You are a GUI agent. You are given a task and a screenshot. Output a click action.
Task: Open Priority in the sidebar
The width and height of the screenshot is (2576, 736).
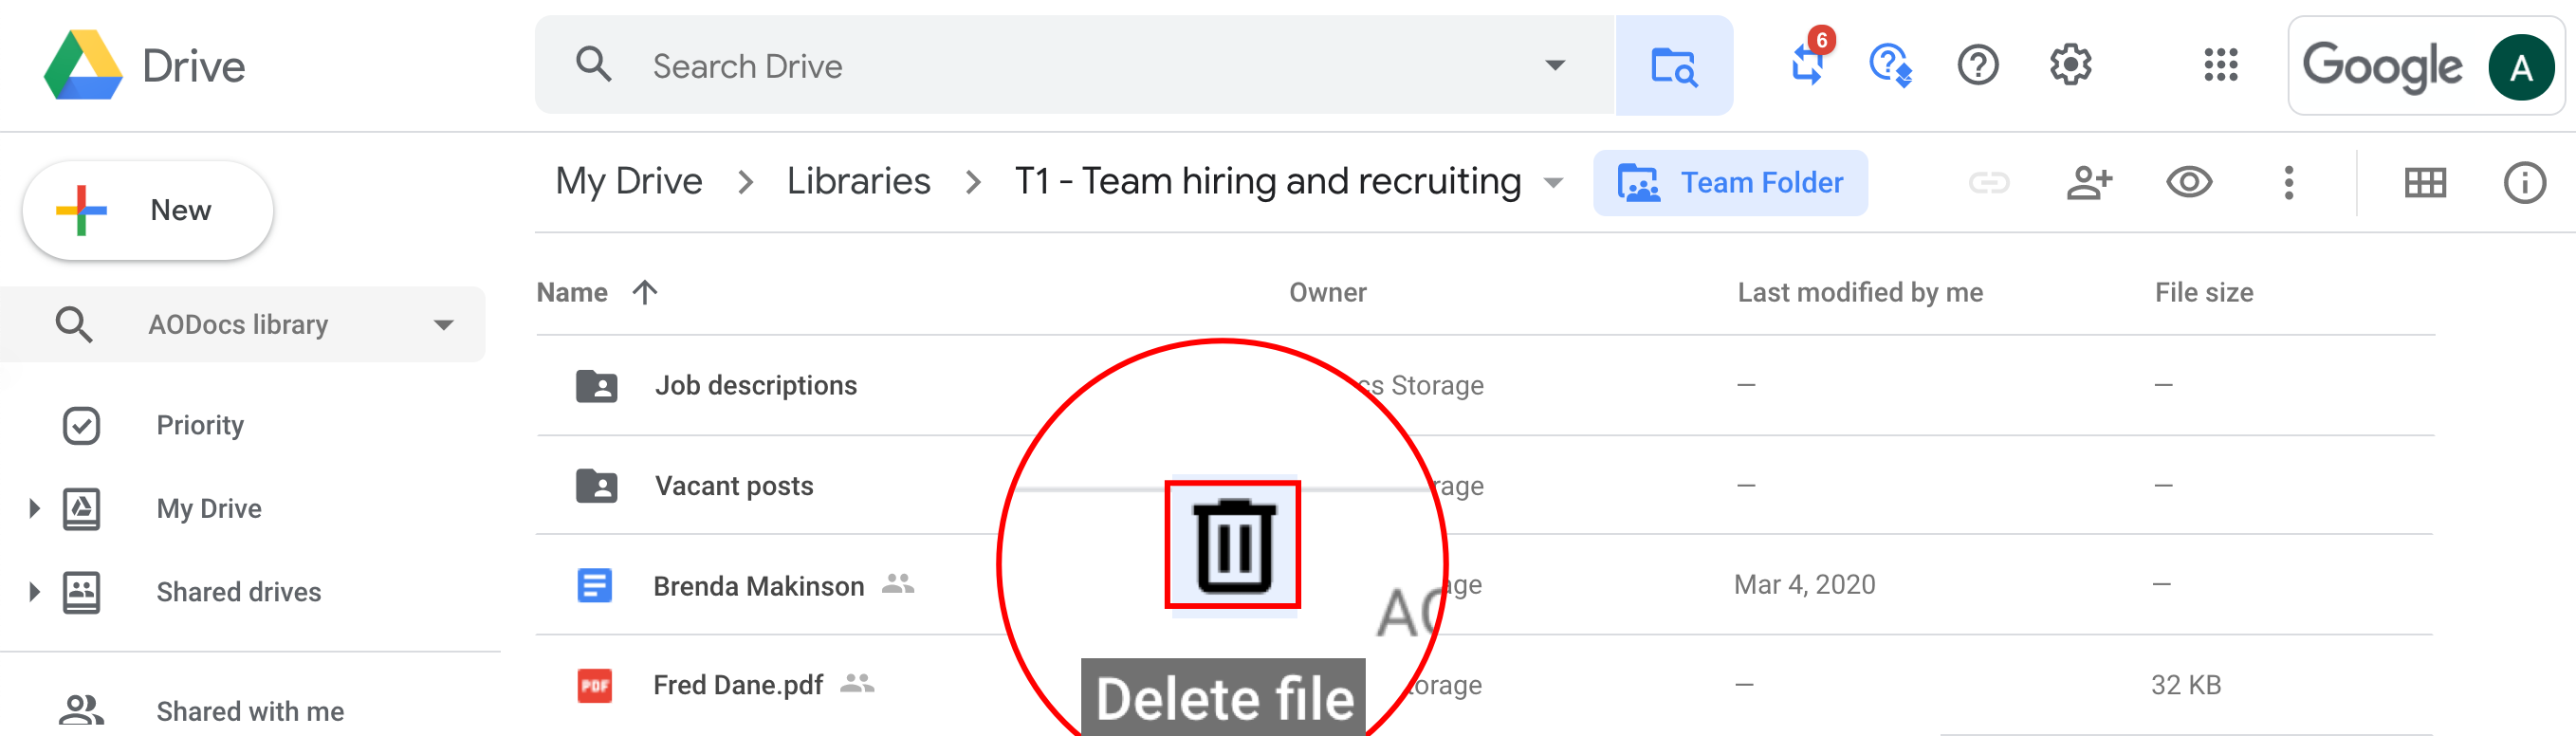coord(200,425)
